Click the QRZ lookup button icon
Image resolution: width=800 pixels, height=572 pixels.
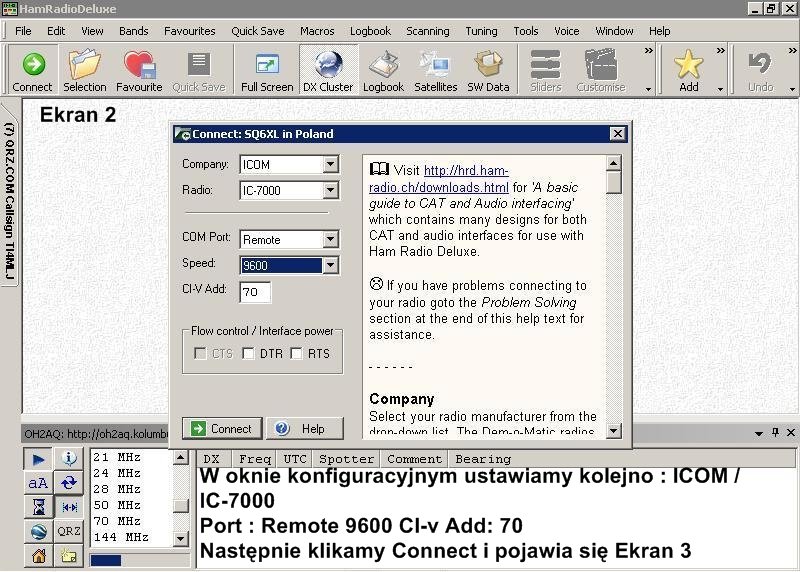69,532
